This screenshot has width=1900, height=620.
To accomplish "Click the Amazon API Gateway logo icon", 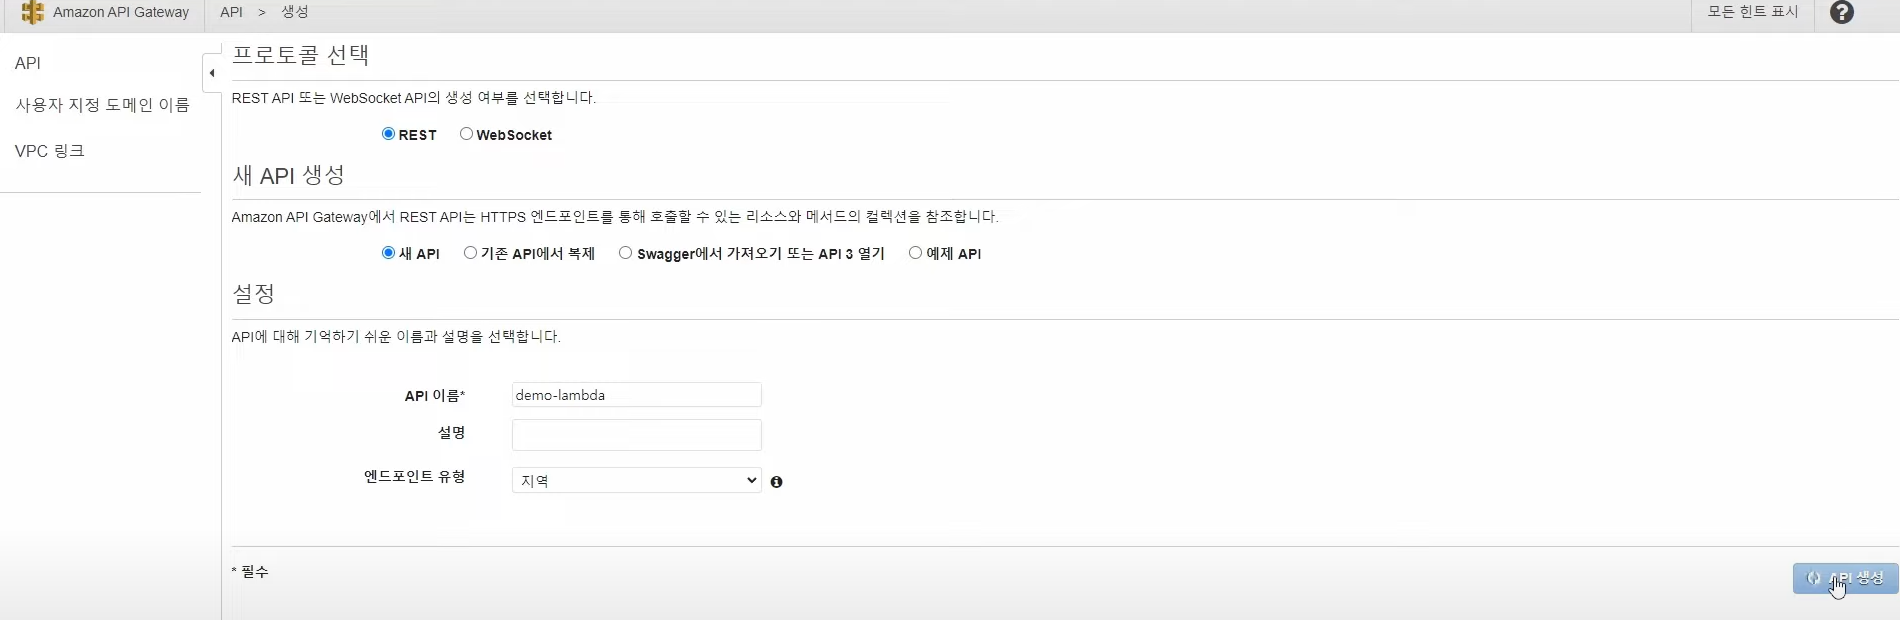I will point(32,12).
